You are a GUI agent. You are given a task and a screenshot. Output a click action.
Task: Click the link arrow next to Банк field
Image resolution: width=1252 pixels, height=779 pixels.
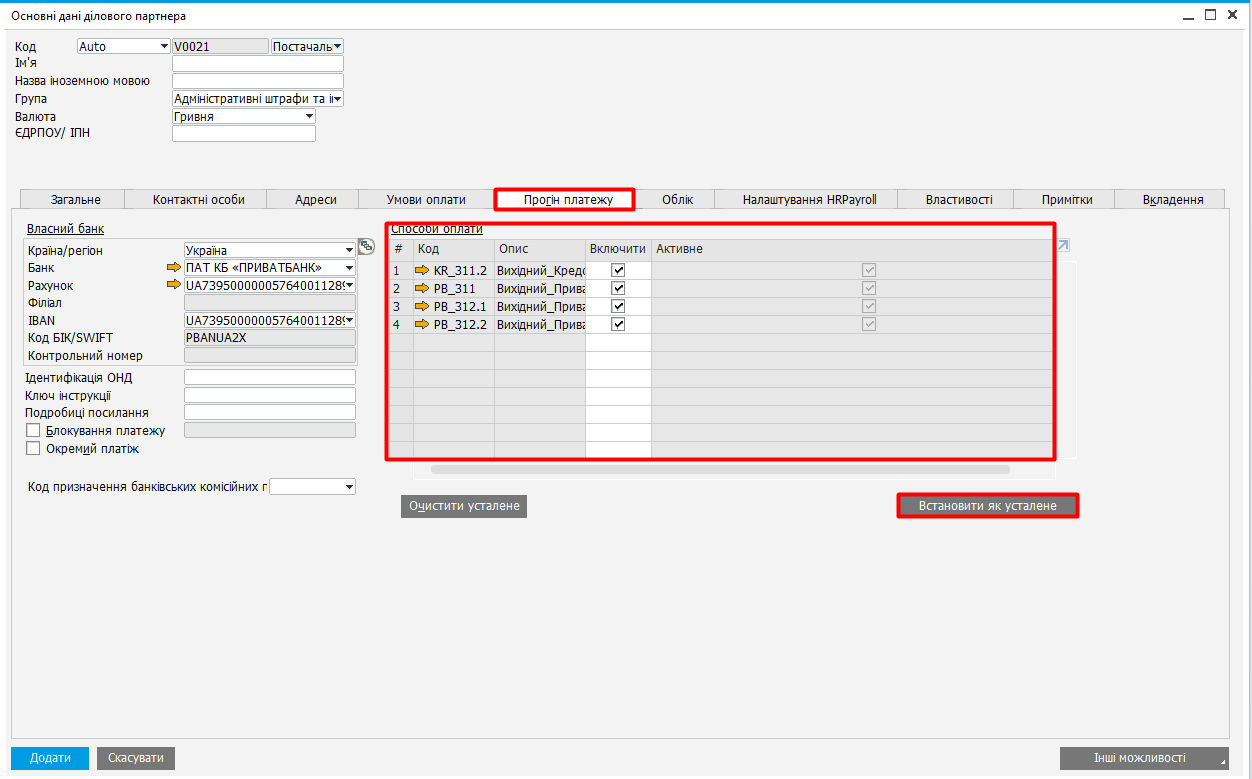[174, 268]
